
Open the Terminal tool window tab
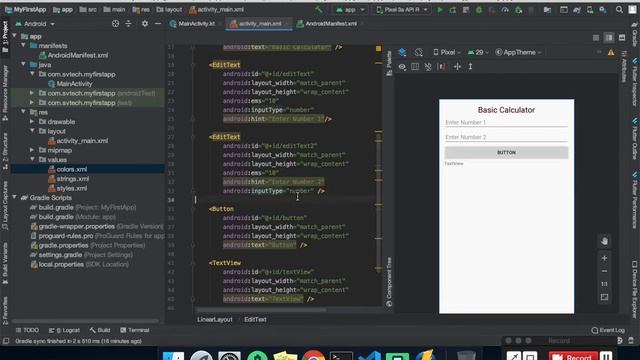click(x=135, y=330)
